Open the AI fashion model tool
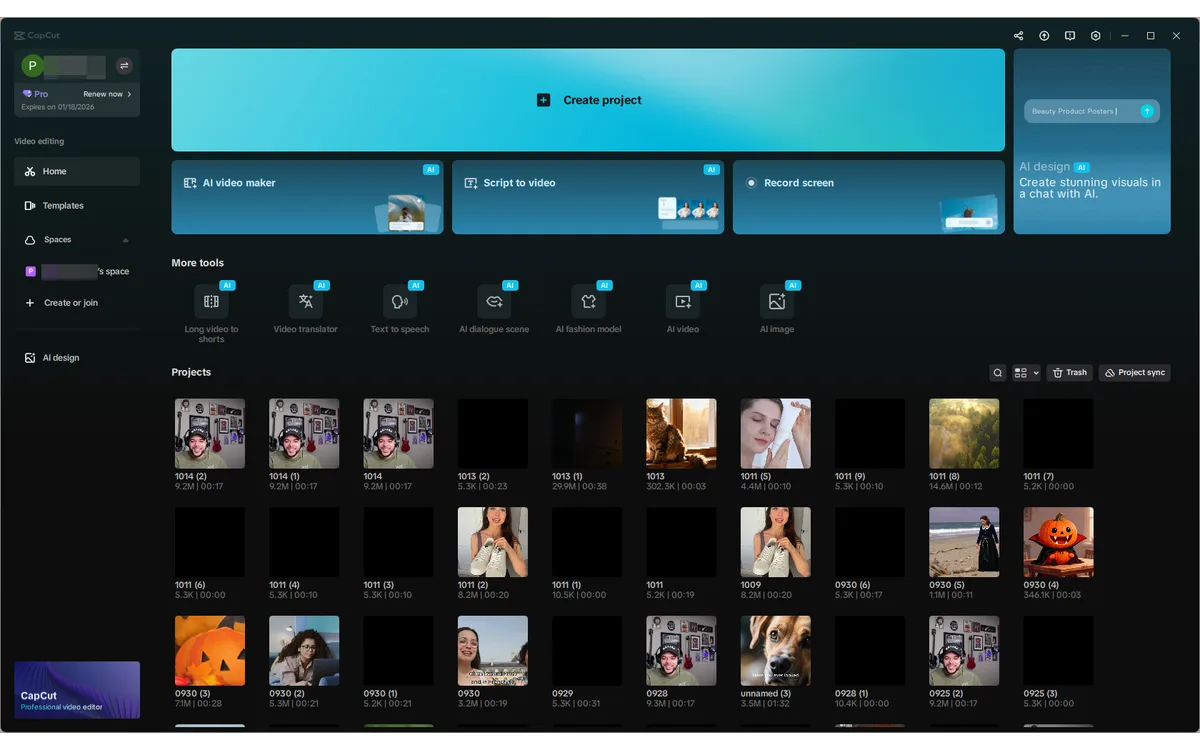This screenshot has width=1200, height=750. click(588, 301)
